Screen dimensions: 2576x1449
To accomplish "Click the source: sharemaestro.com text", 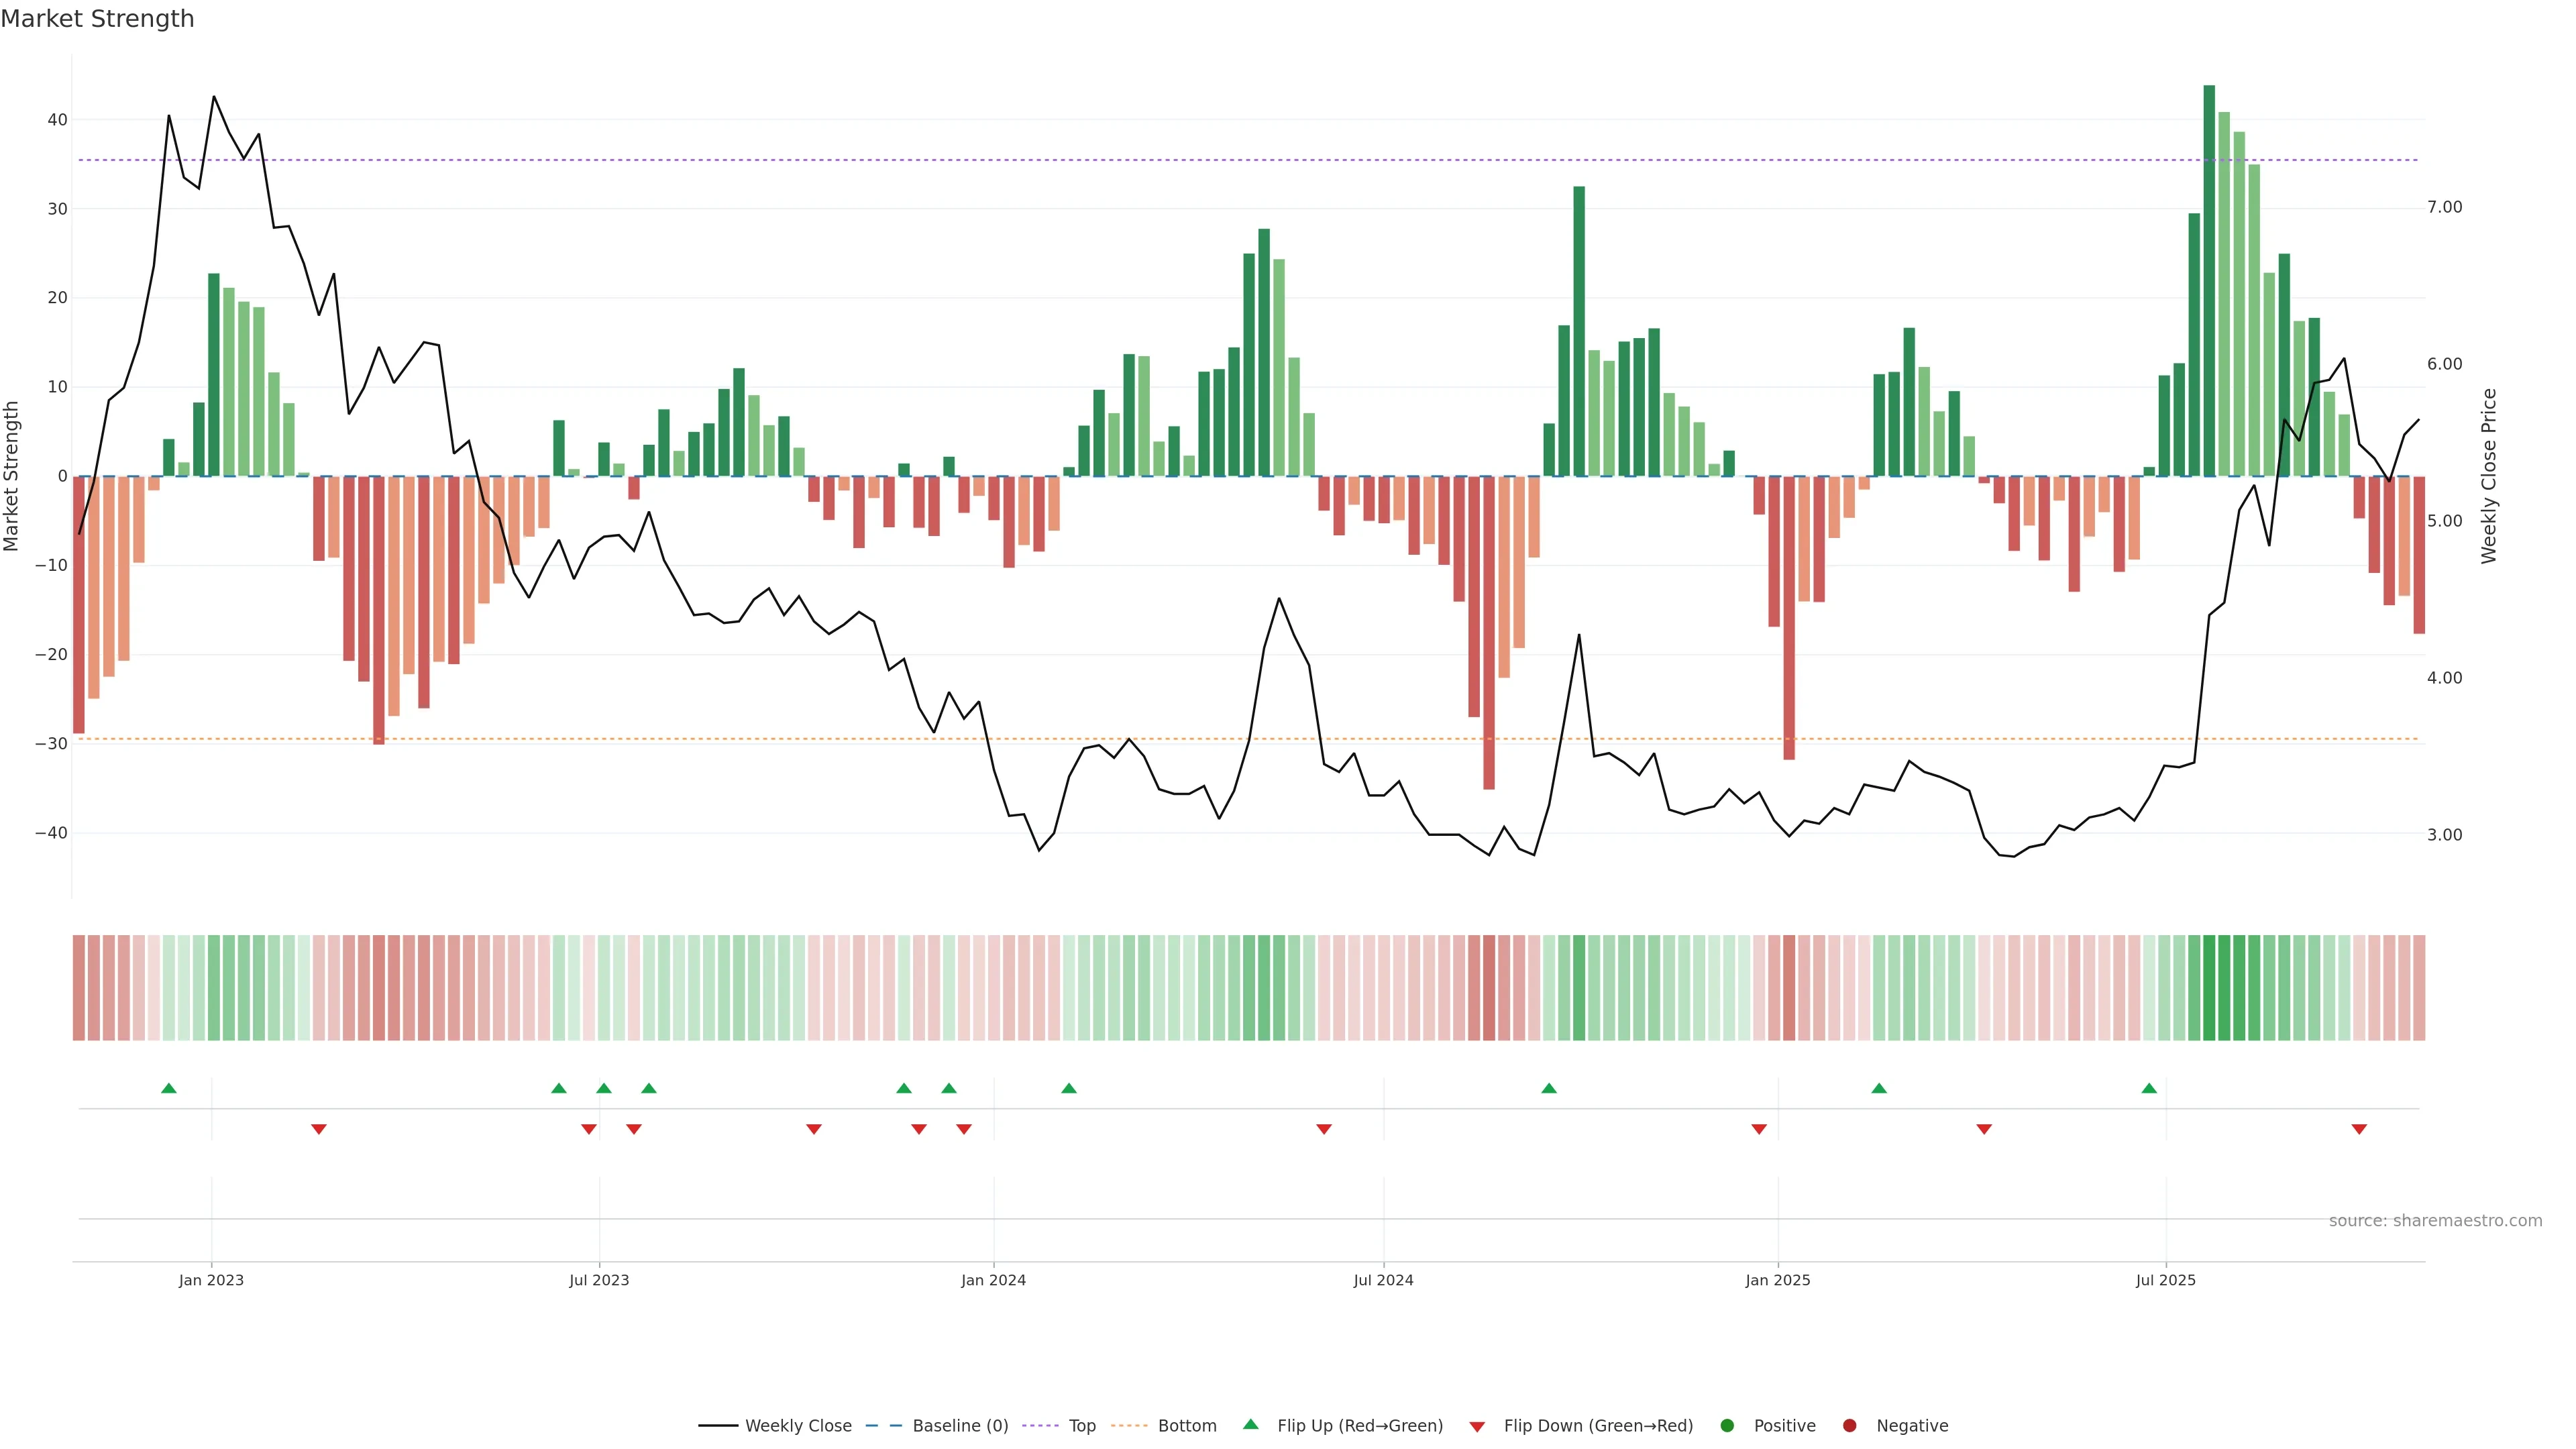I will 2435,1220.
